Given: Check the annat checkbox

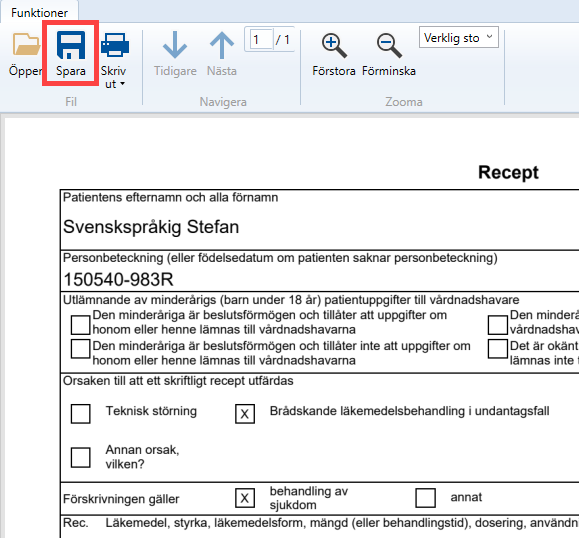Looking at the screenshot, I should 425,498.
